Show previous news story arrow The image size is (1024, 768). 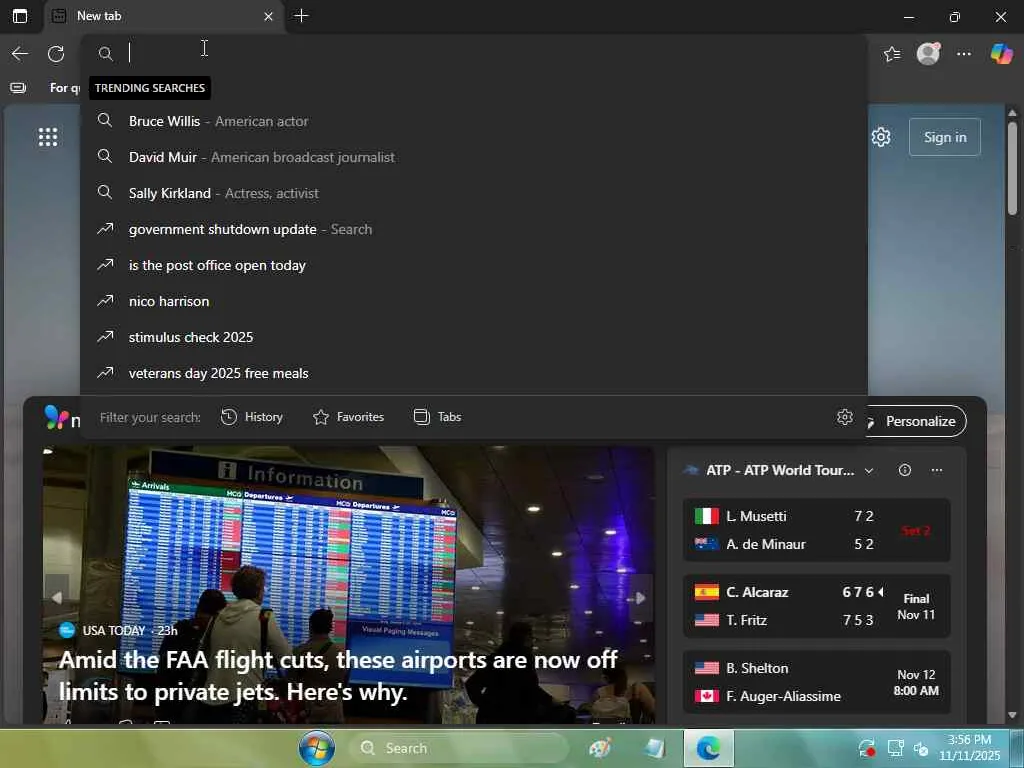click(57, 598)
